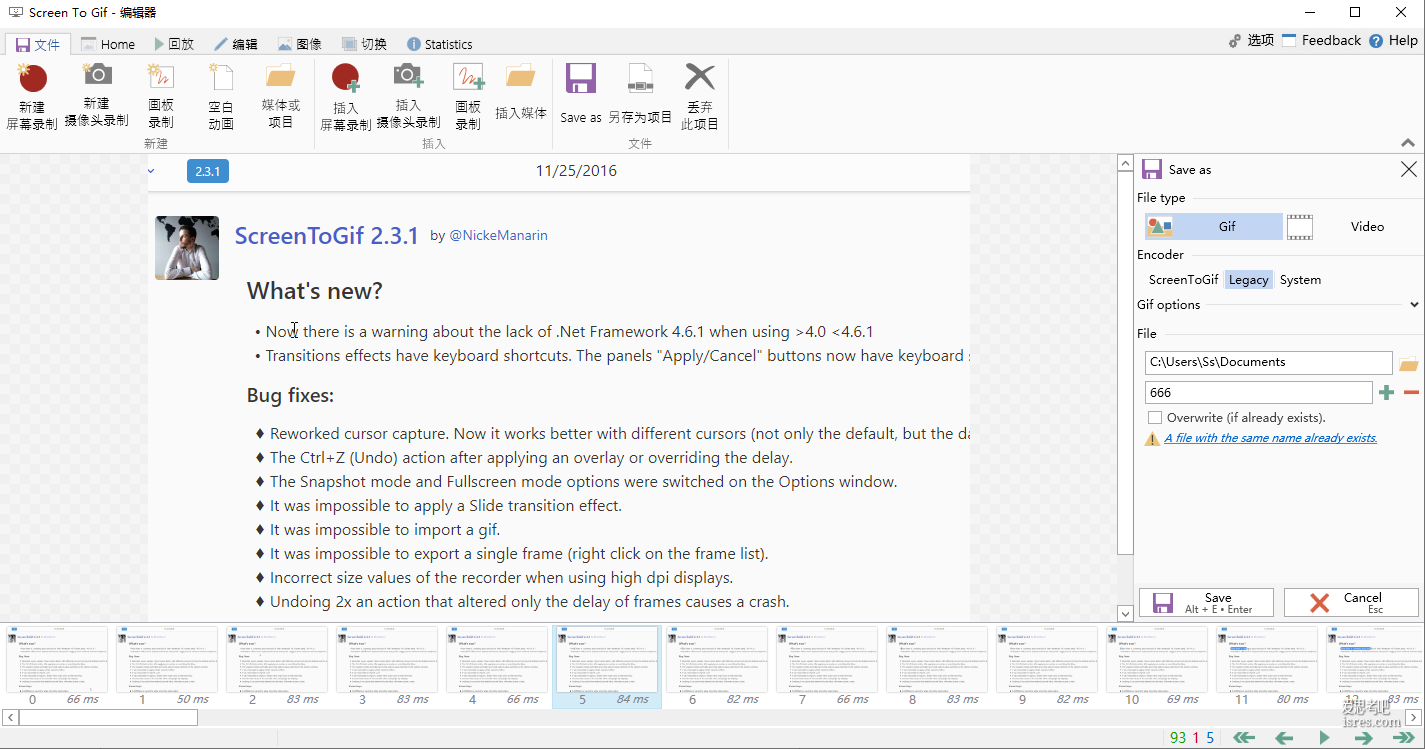Insert a screen recording (插入屏幕录制)

click(346, 97)
